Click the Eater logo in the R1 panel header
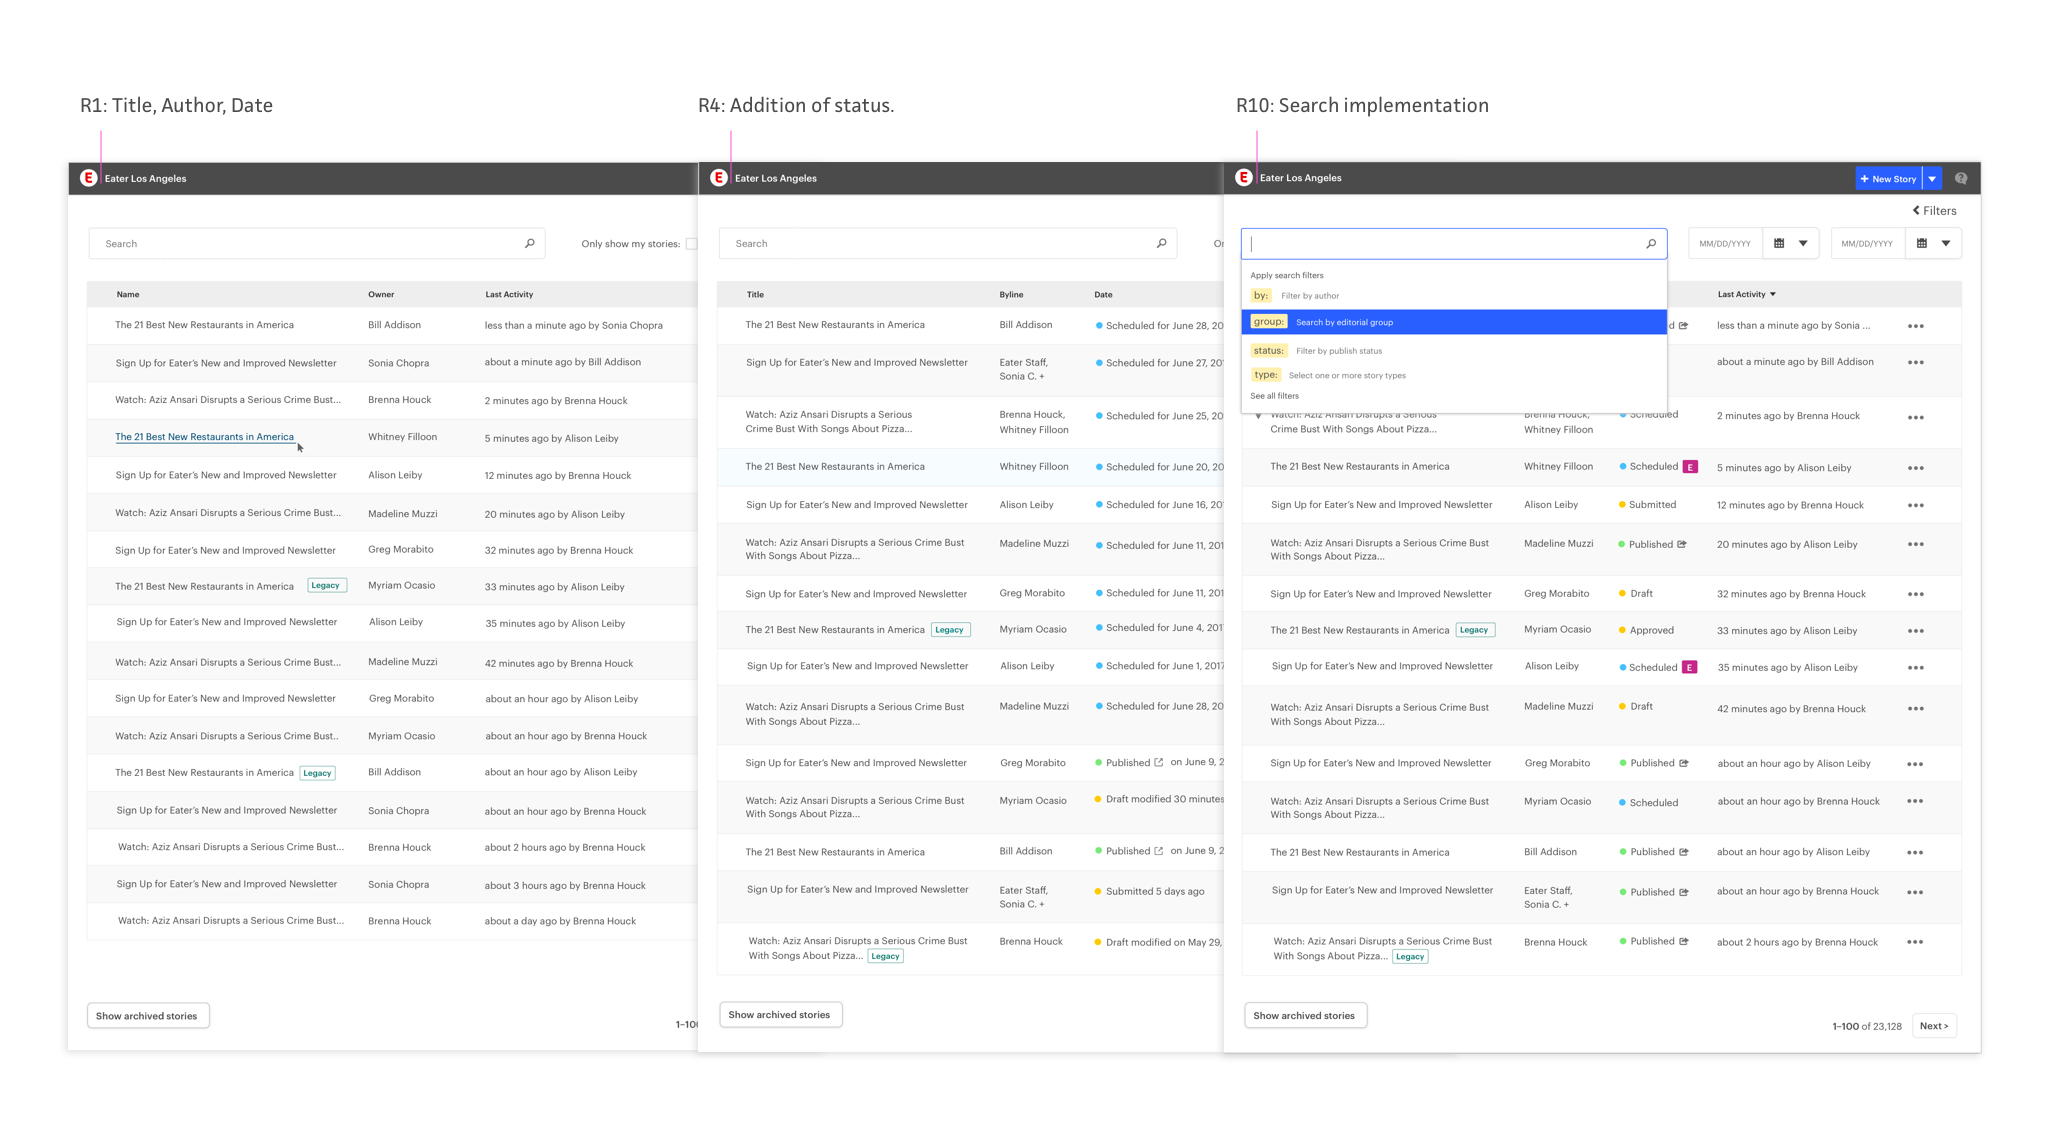2048x1126 pixels. (89, 178)
